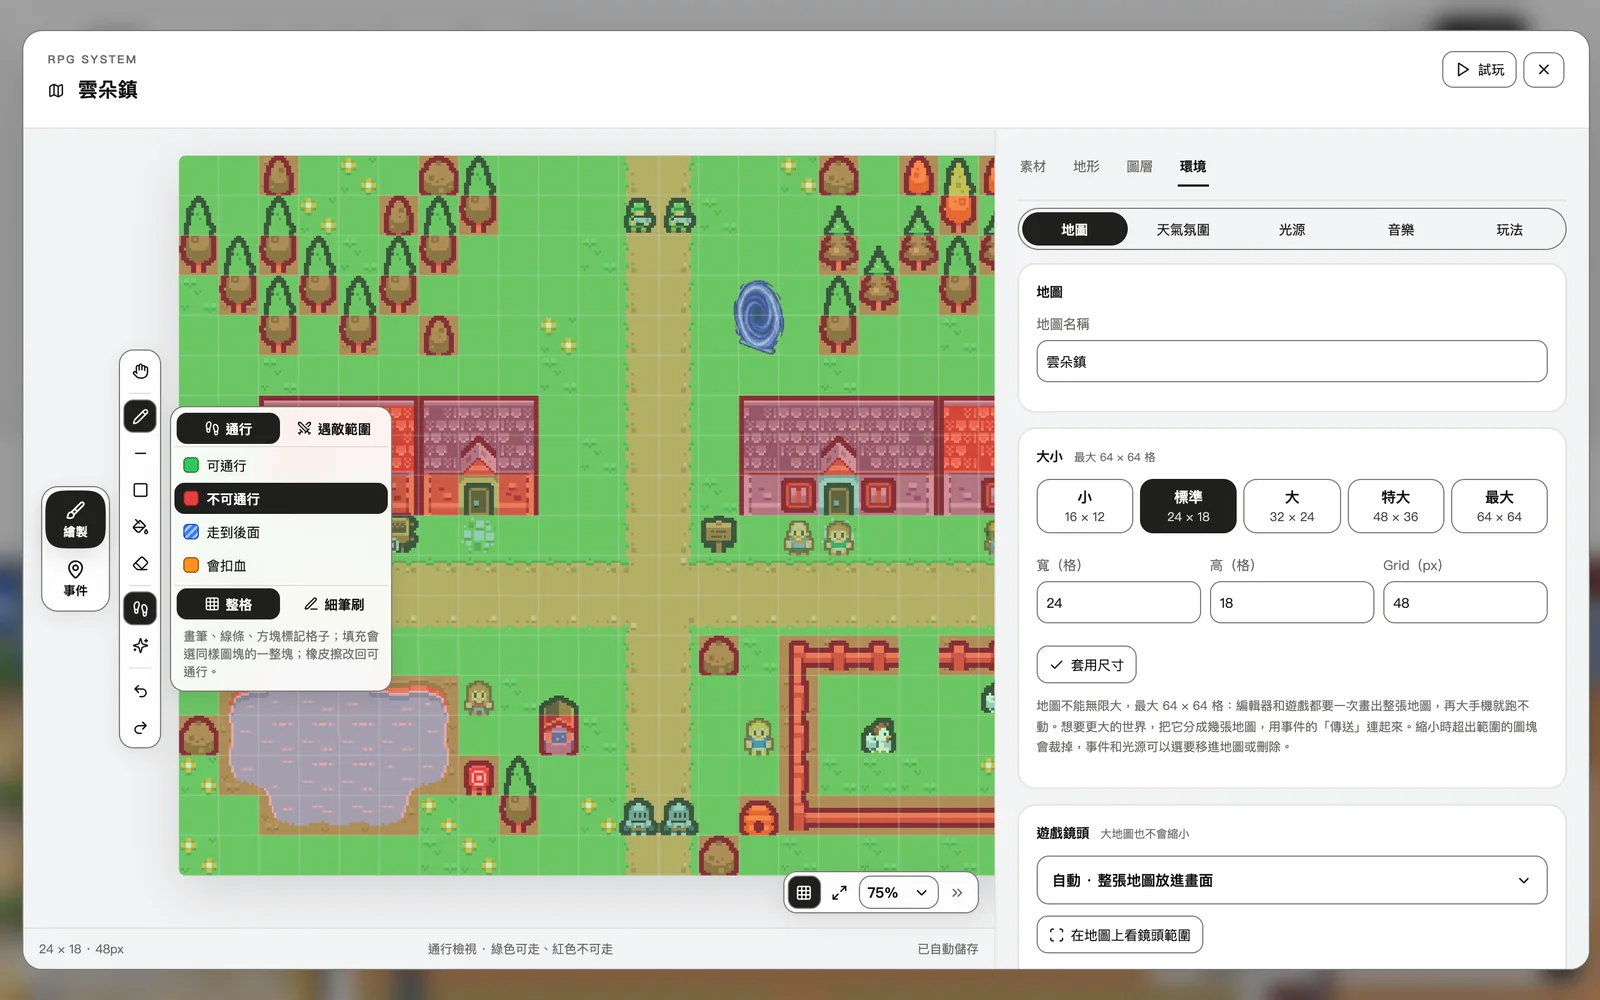Open the 天氣氛圍 sub-tab
1600x1000 pixels.
(1183, 230)
